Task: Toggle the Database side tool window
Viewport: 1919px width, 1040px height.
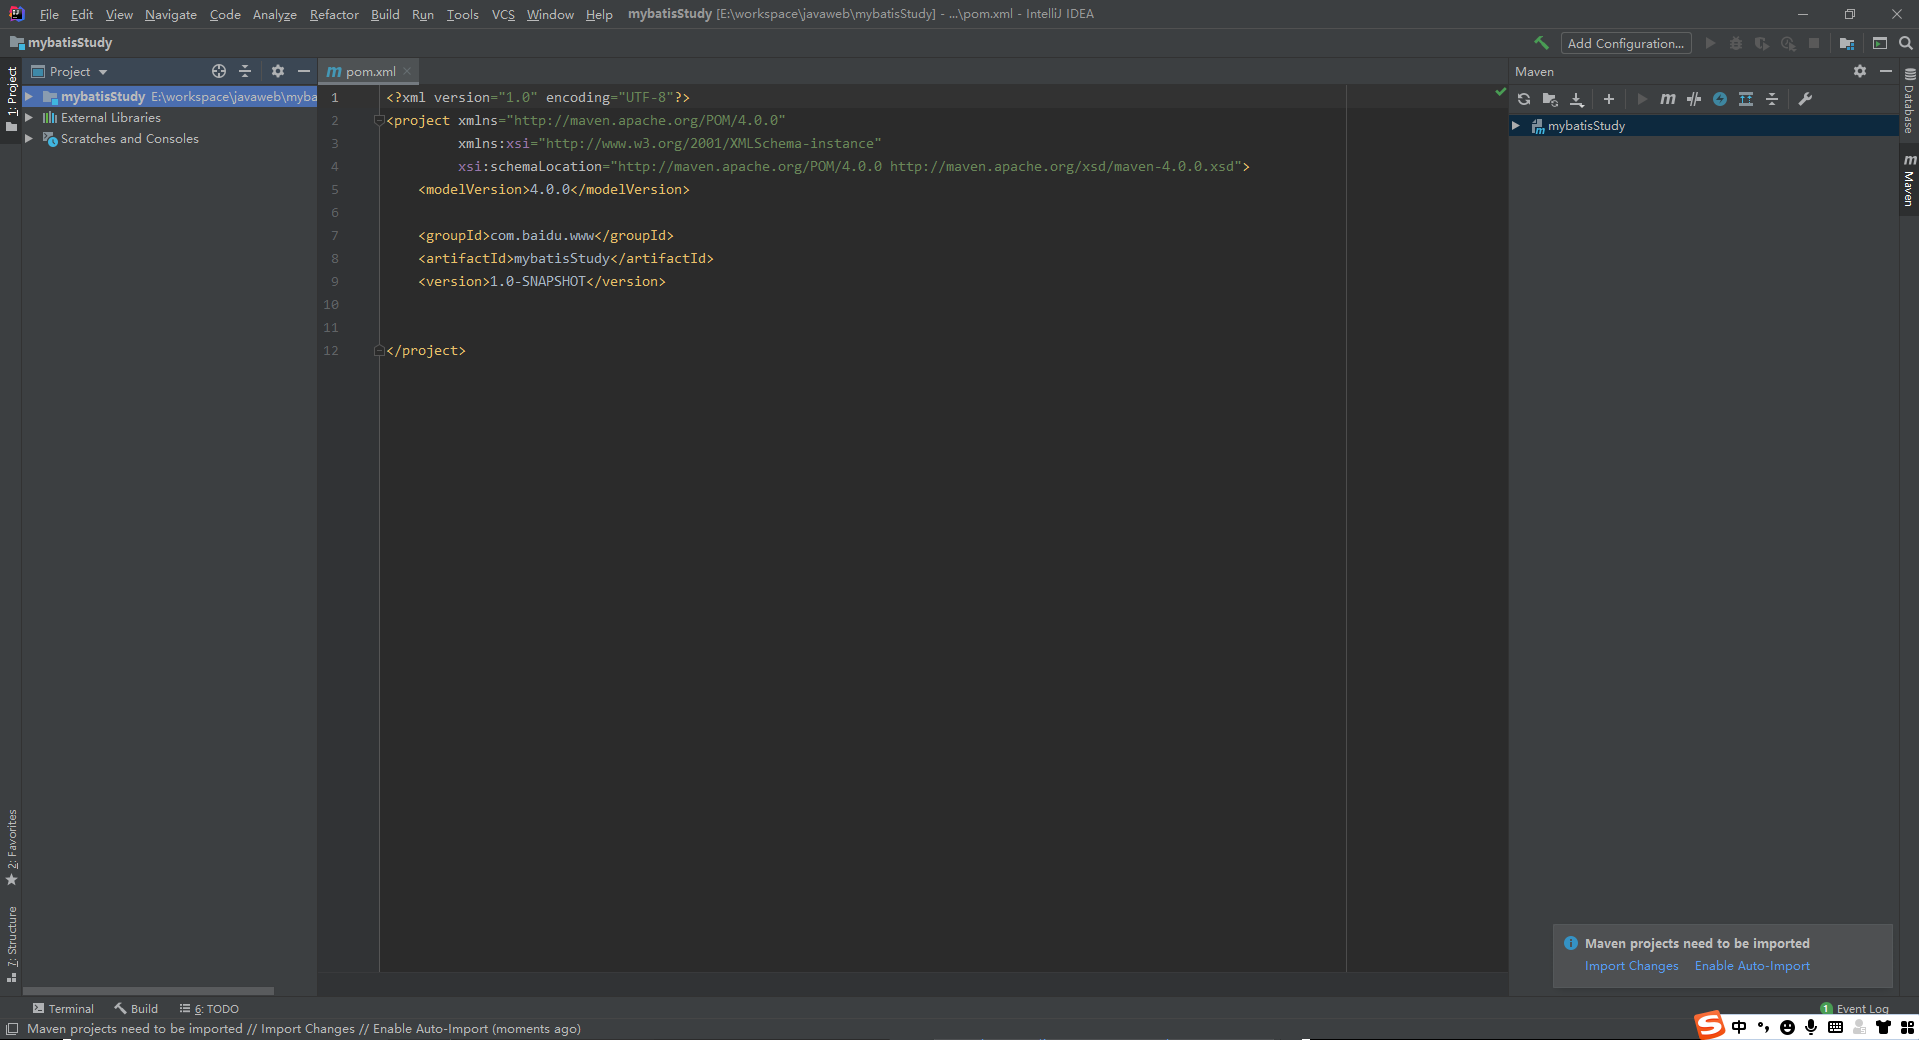Action: tap(1909, 101)
